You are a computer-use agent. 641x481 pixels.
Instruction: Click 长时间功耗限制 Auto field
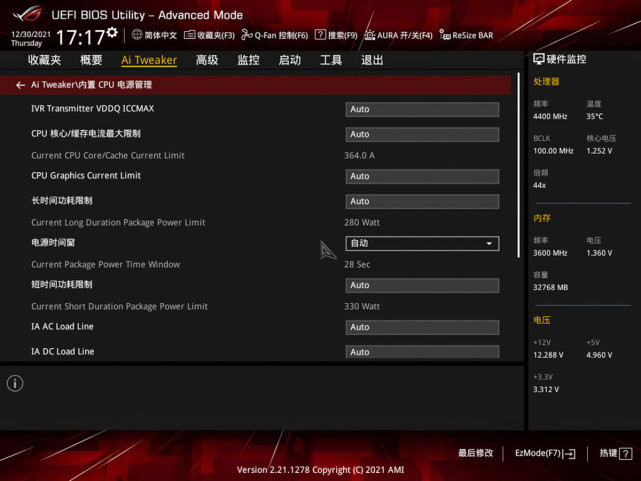point(422,201)
